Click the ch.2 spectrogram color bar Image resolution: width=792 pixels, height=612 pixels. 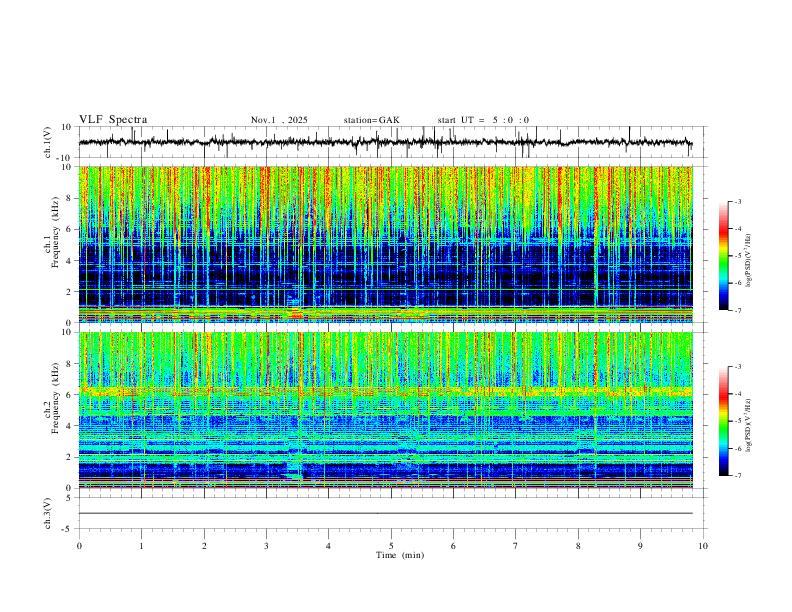tap(724, 421)
